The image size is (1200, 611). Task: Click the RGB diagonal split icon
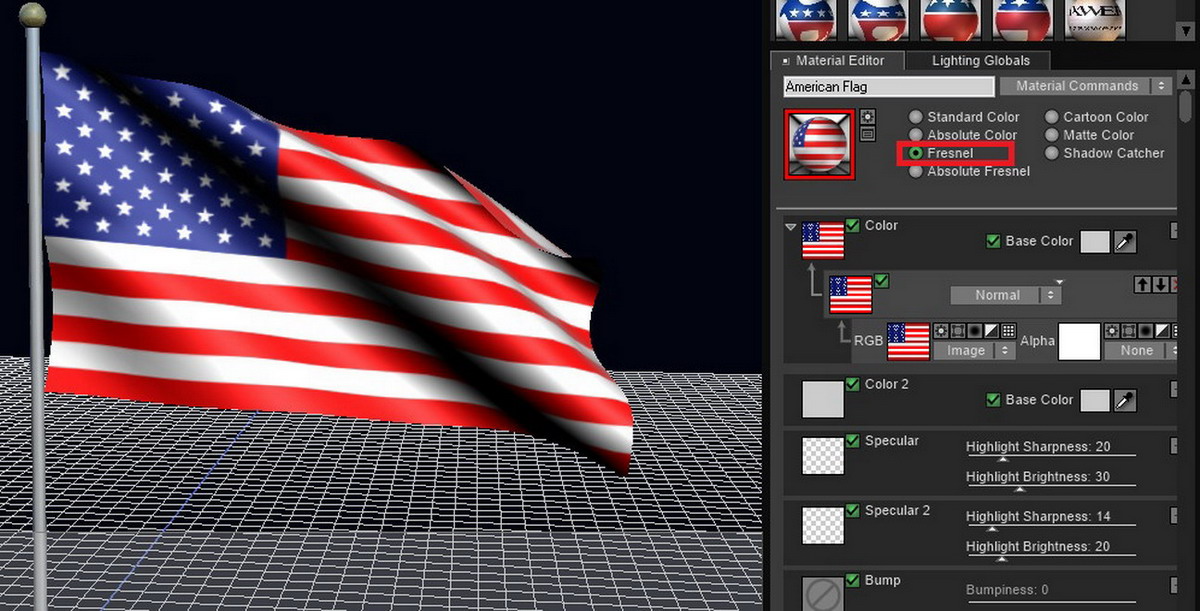[x=991, y=331]
